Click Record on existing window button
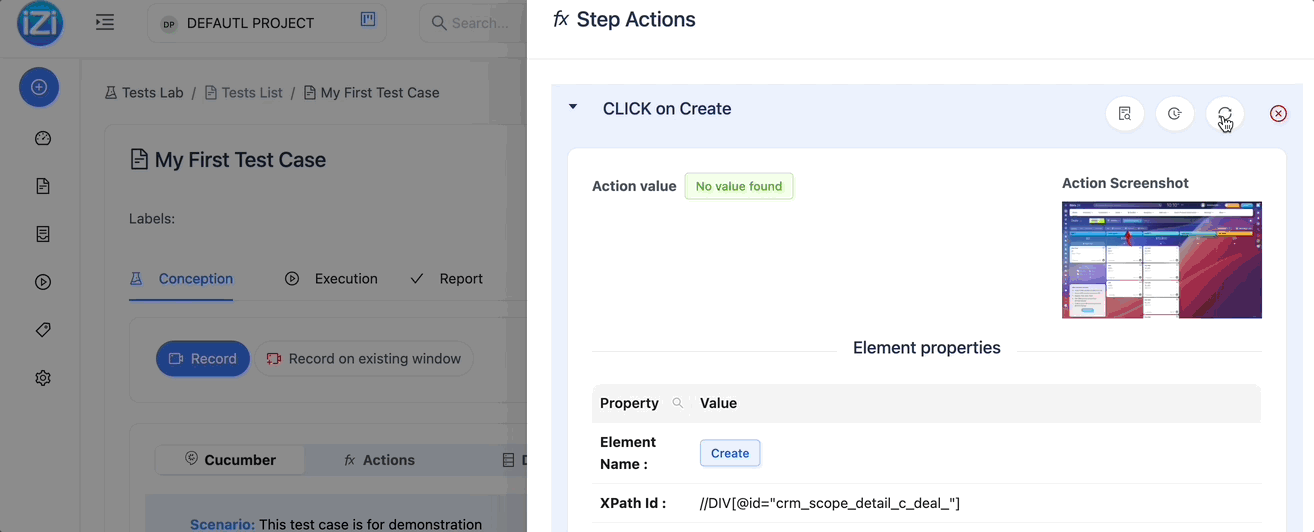 [364, 358]
